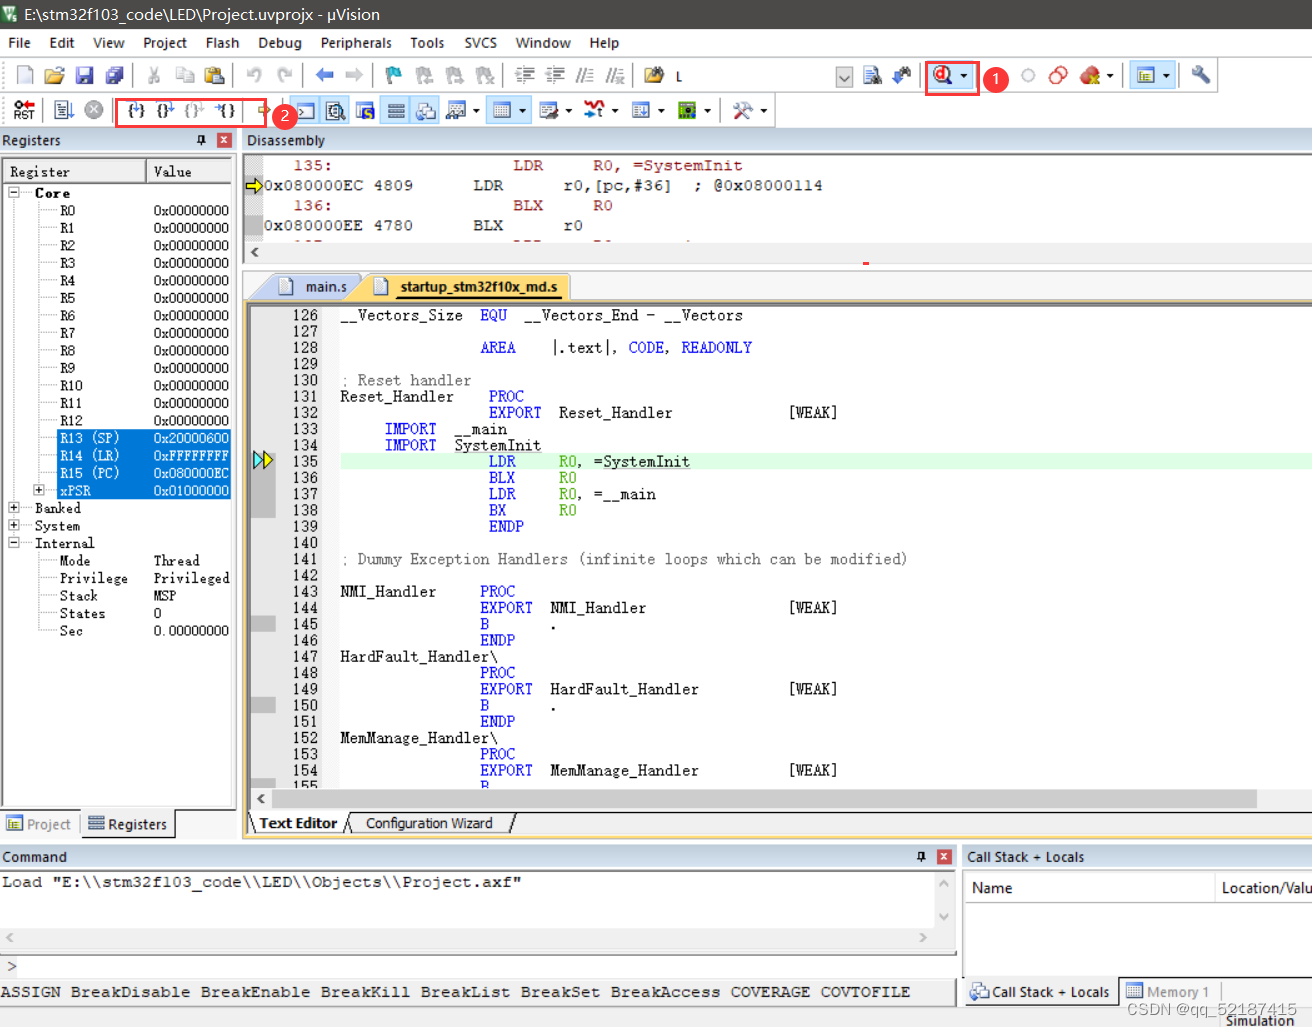Open the SVCS menu
The width and height of the screenshot is (1312, 1027).
pos(480,43)
